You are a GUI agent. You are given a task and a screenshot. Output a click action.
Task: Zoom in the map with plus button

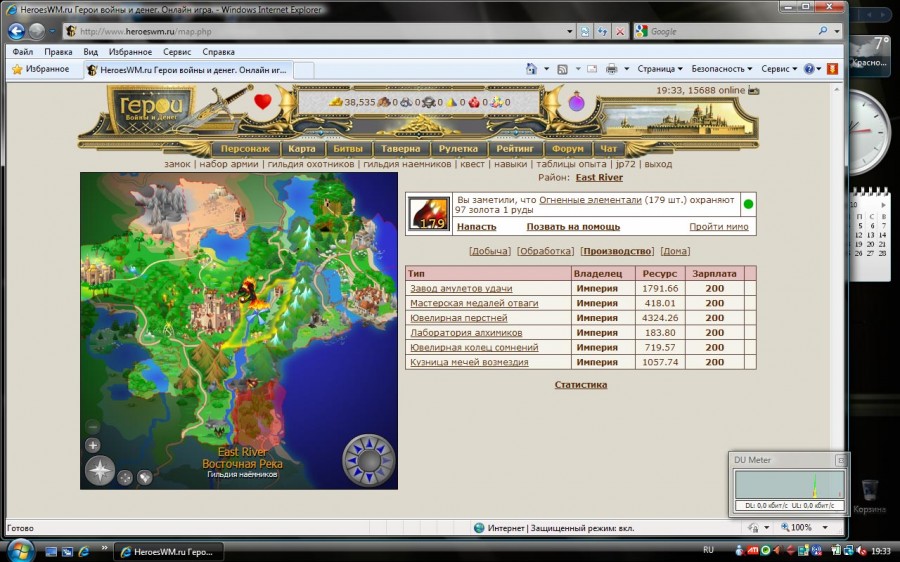pyautogui.click(x=93, y=445)
